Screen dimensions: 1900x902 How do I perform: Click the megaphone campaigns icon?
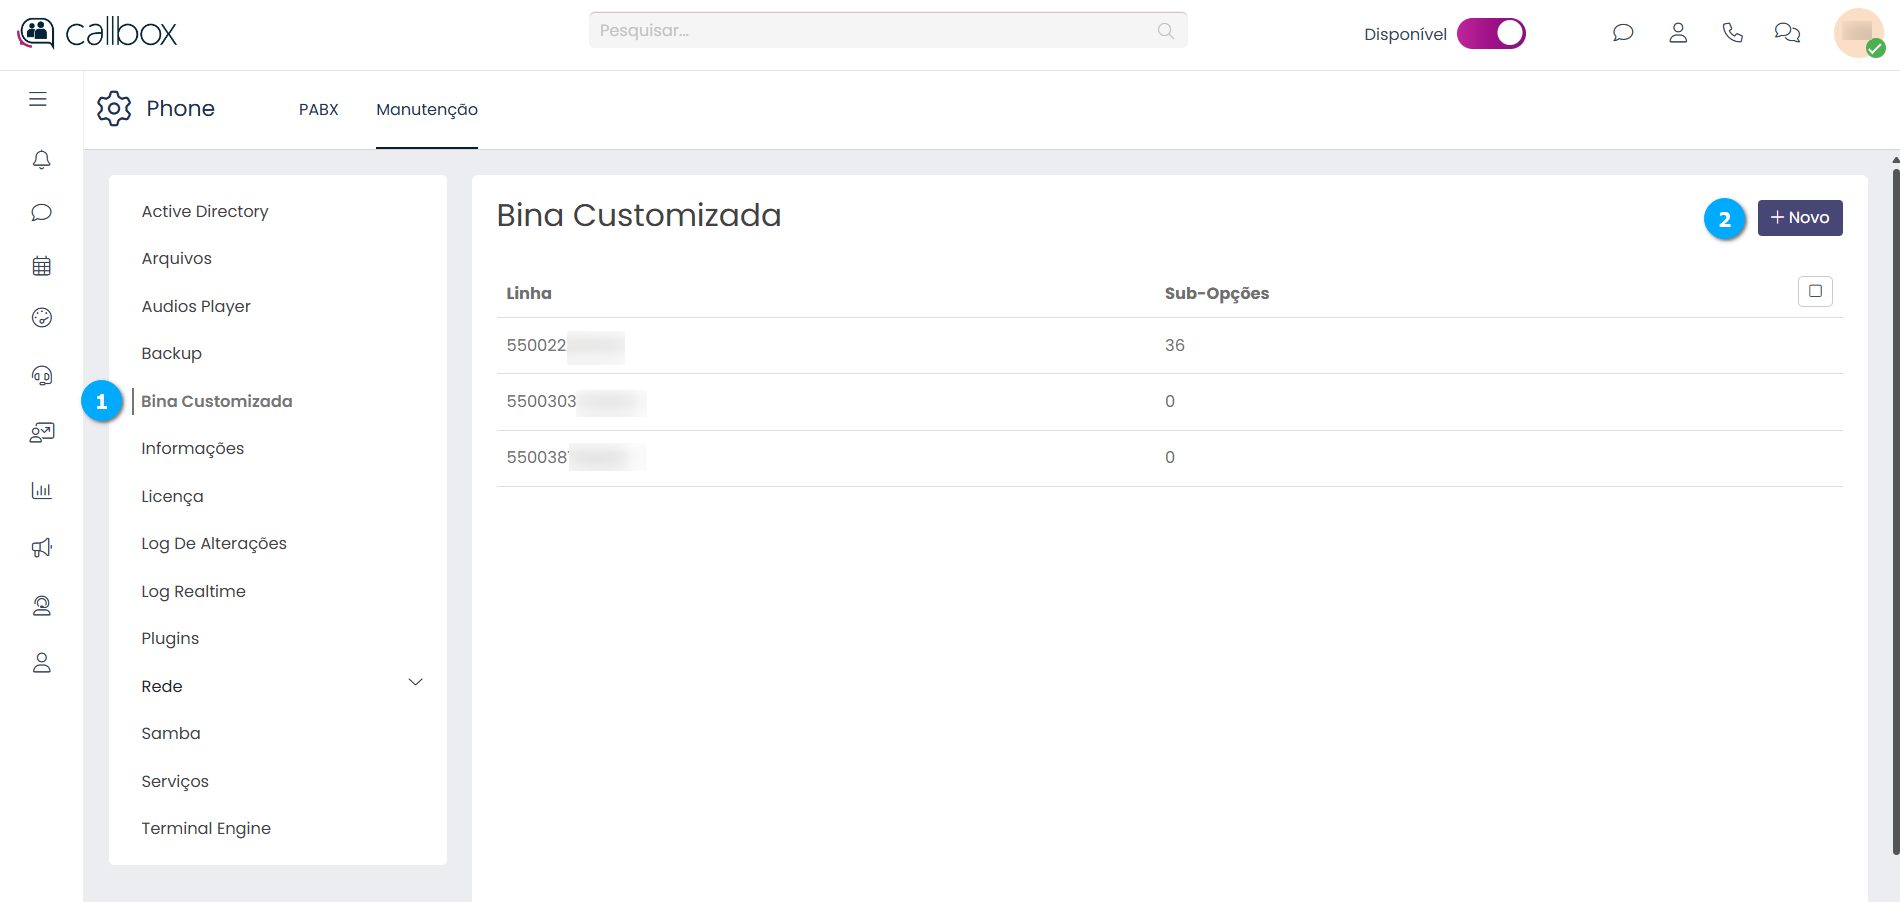point(41,548)
